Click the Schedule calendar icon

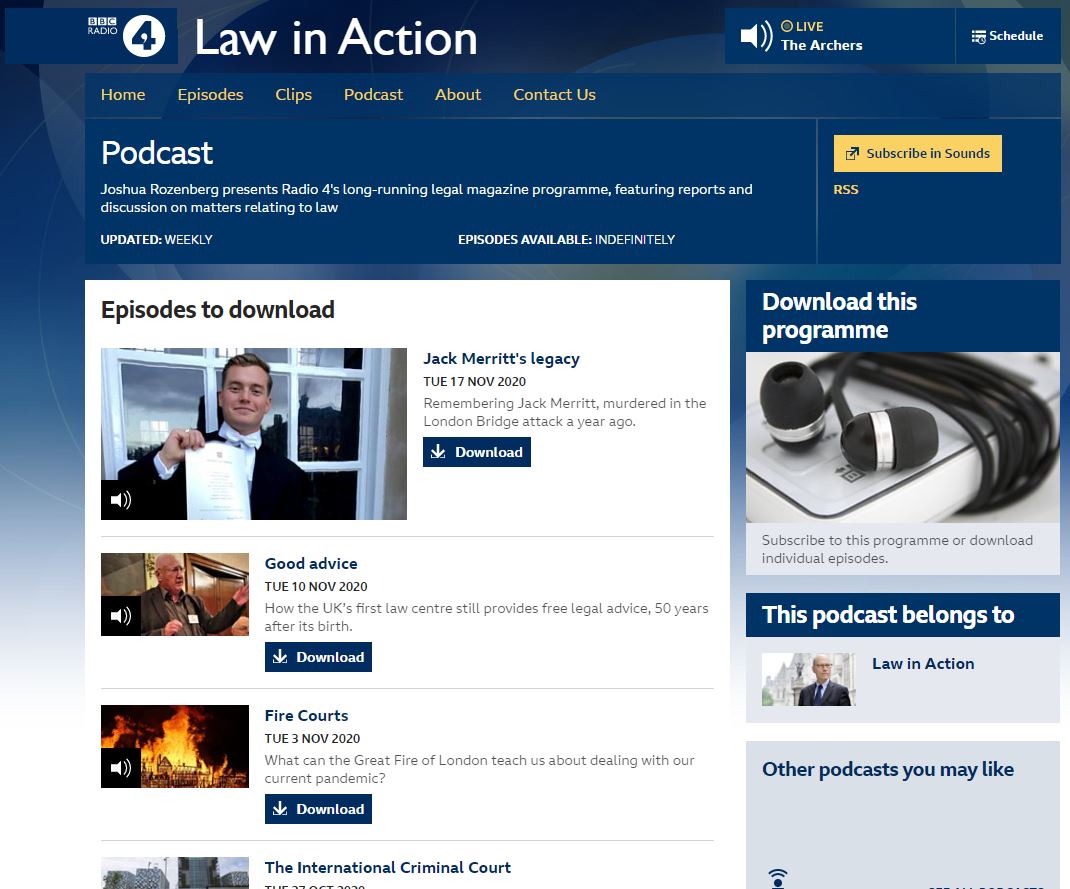(x=979, y=36)
